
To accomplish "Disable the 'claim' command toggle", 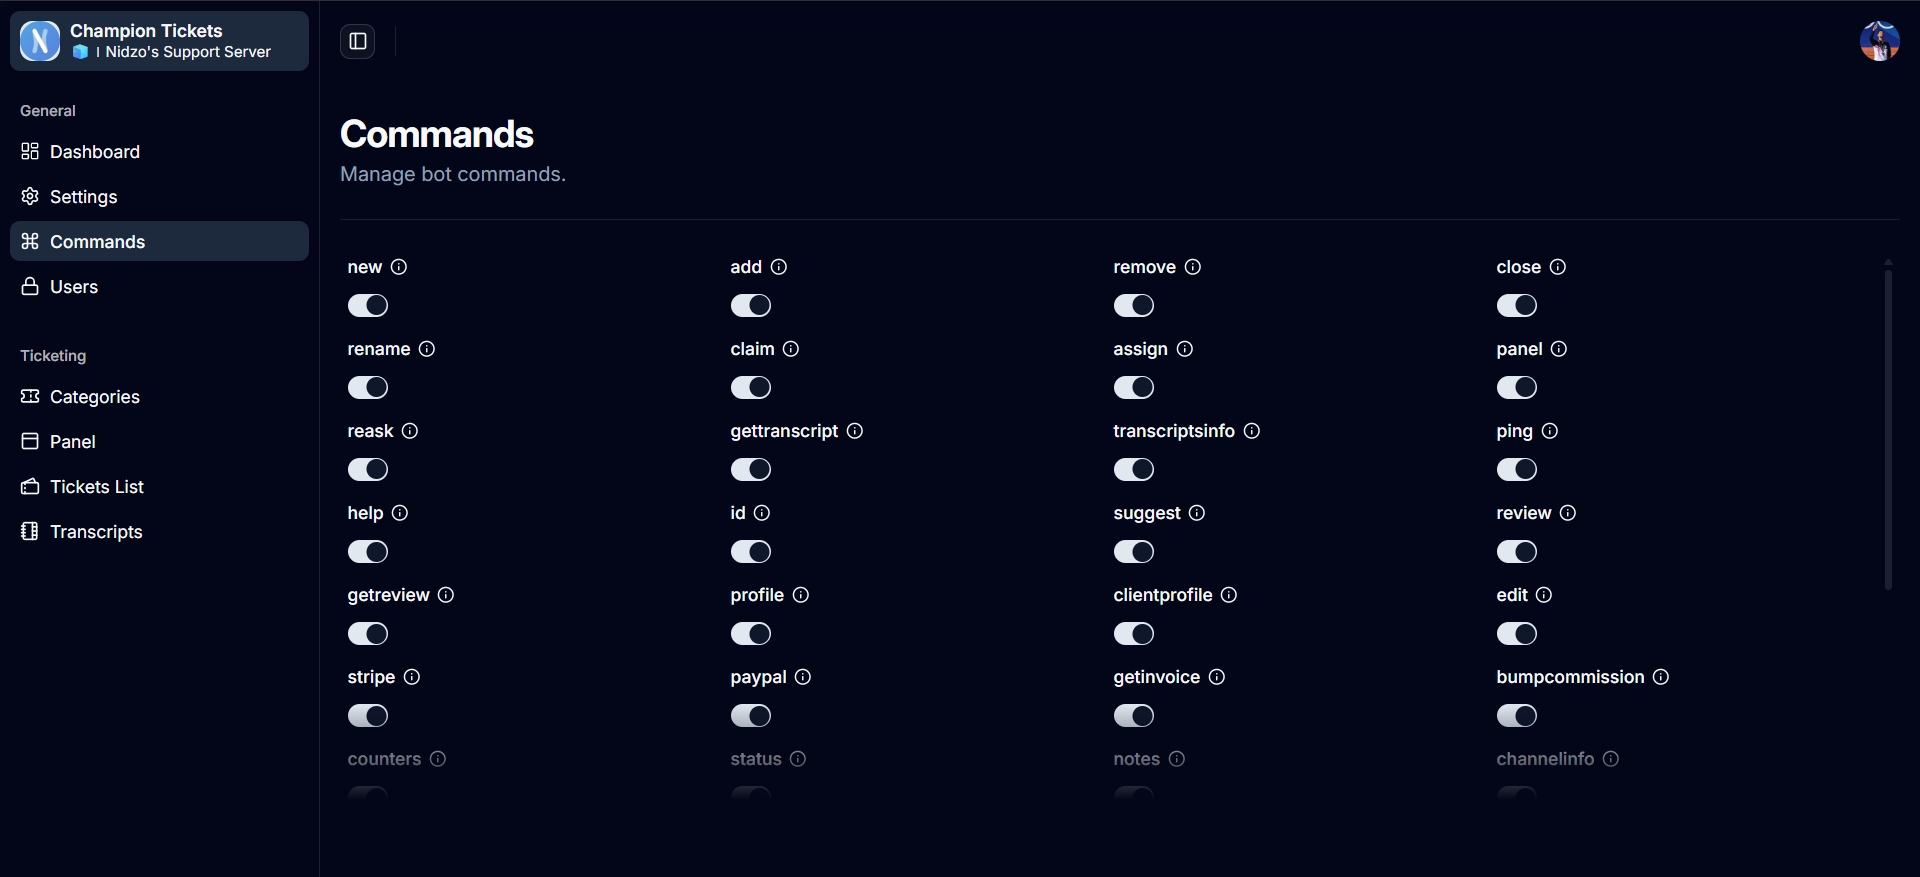I will click(751, 387).
